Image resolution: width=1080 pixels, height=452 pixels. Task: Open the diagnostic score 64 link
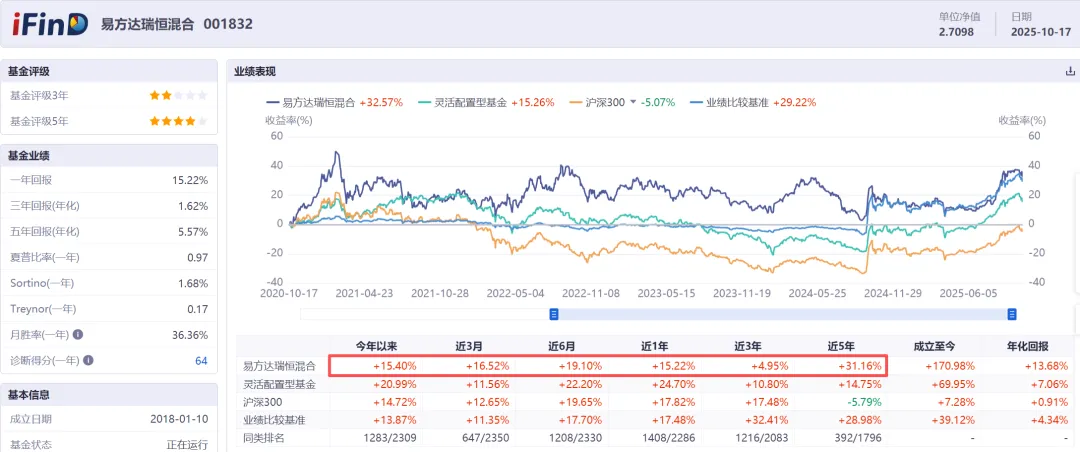201,361
